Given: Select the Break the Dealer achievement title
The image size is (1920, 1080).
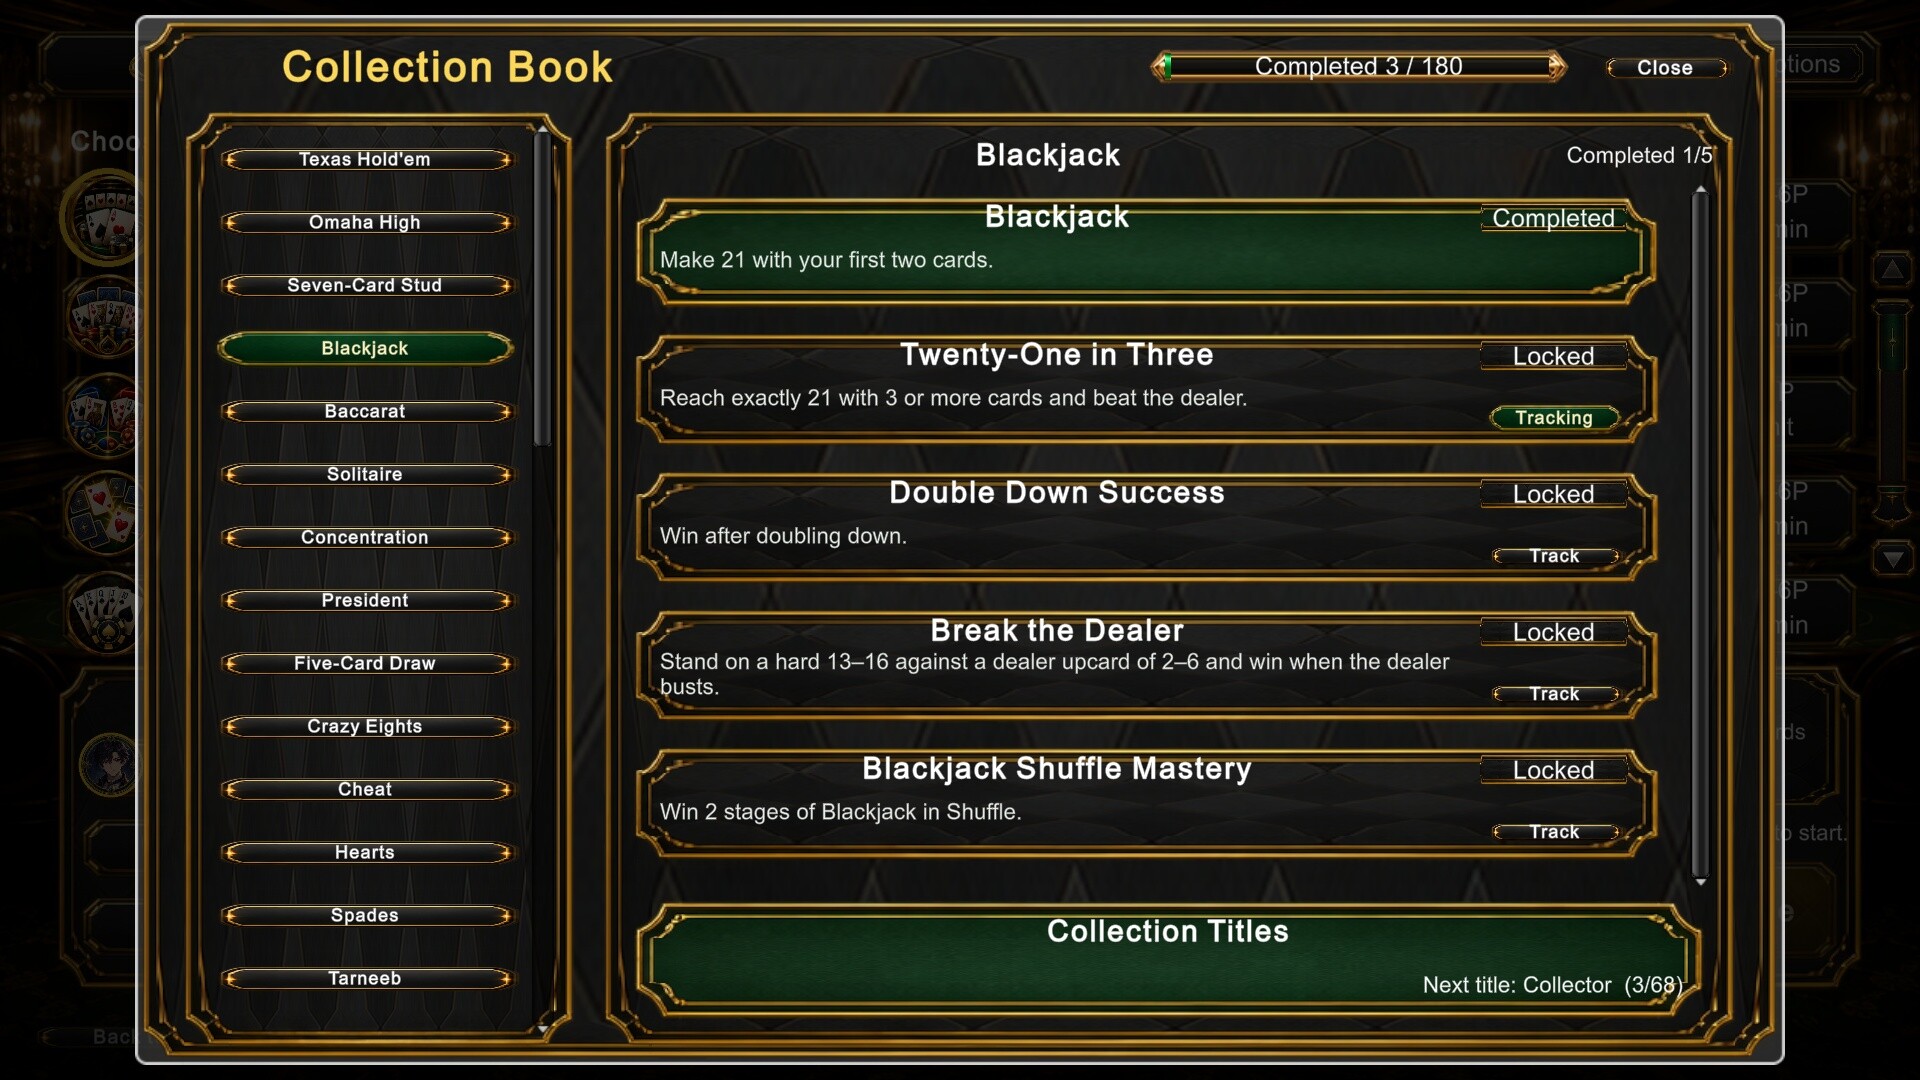Looking at the screenshot, I should (1057, 631).
